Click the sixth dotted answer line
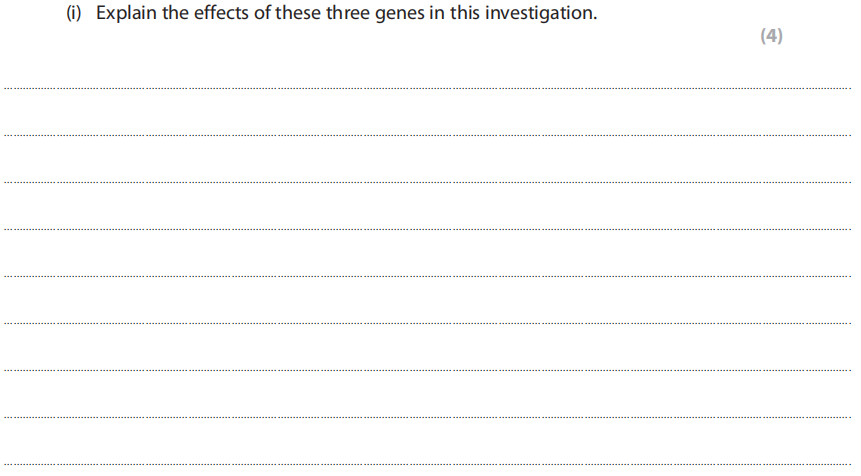This screenshot has height=476, width=861. pyautogui.click(x=430, y=324)
